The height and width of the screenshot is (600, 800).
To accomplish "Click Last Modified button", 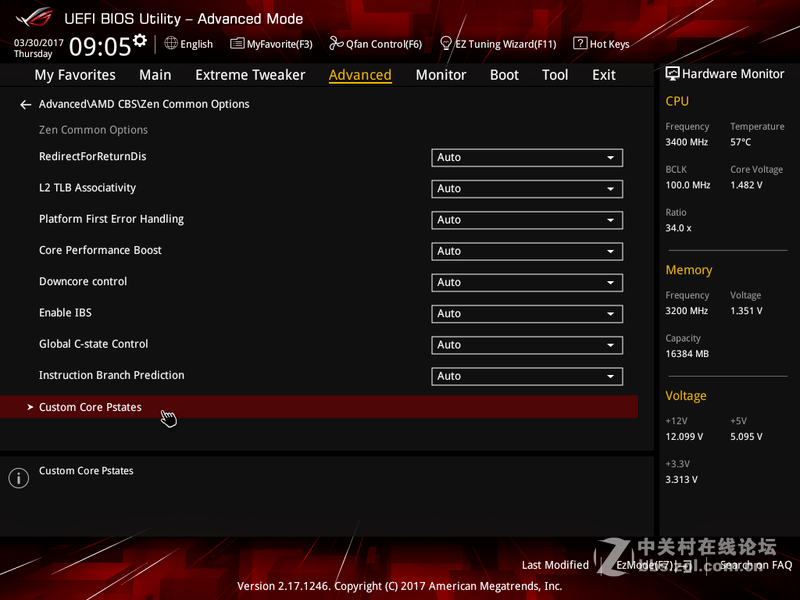I will (x=555, y=565).
